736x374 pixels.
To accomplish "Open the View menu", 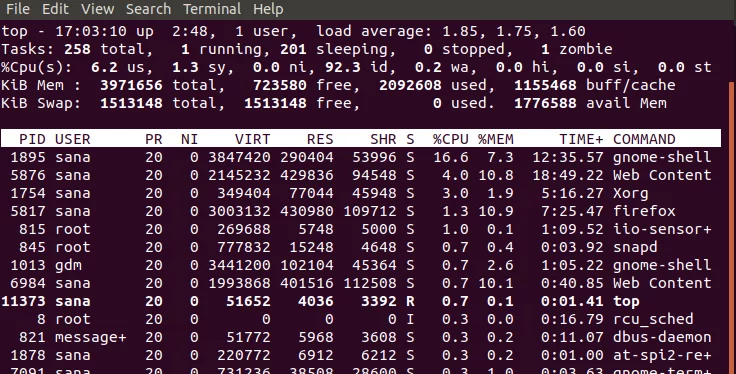I will (x=97, y=9).
